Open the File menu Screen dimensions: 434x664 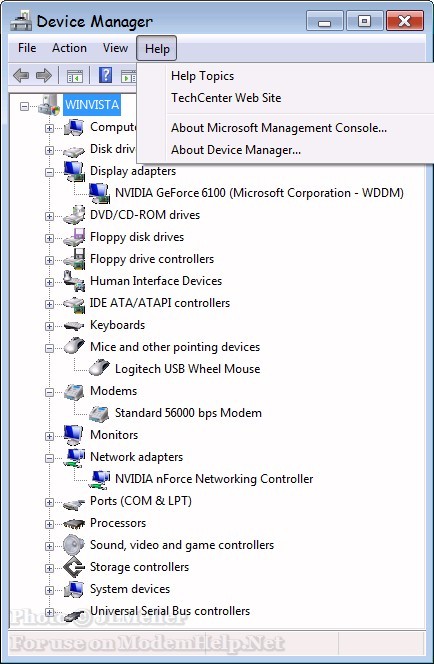click(27, 48)
